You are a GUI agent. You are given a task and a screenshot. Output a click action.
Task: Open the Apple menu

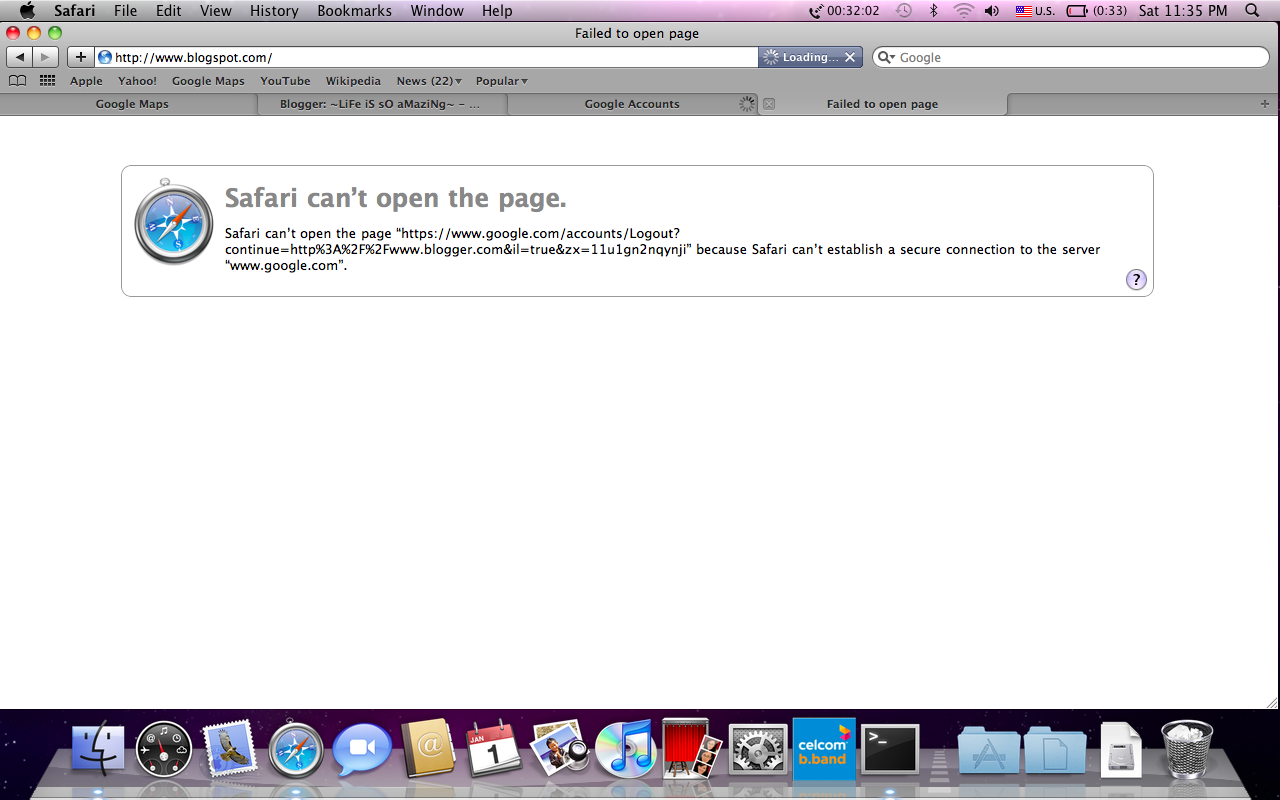pyautogui.click(x=27, y=11)
